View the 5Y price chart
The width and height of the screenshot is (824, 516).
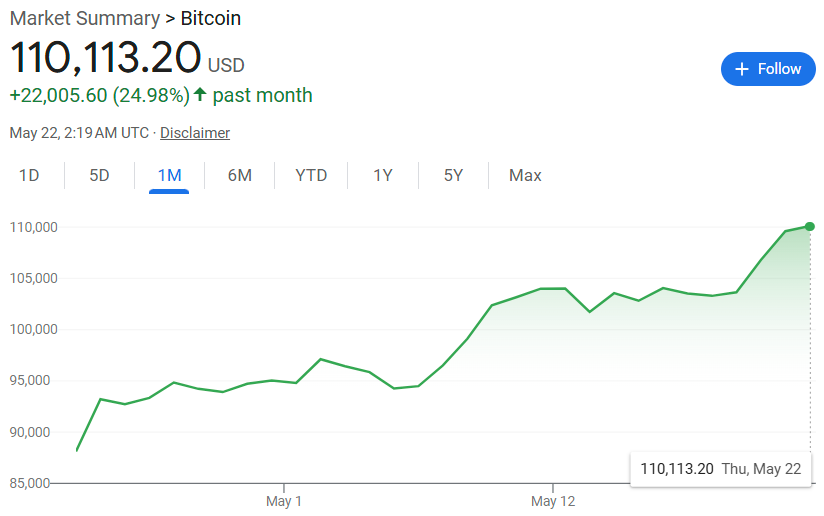(453, 176)
